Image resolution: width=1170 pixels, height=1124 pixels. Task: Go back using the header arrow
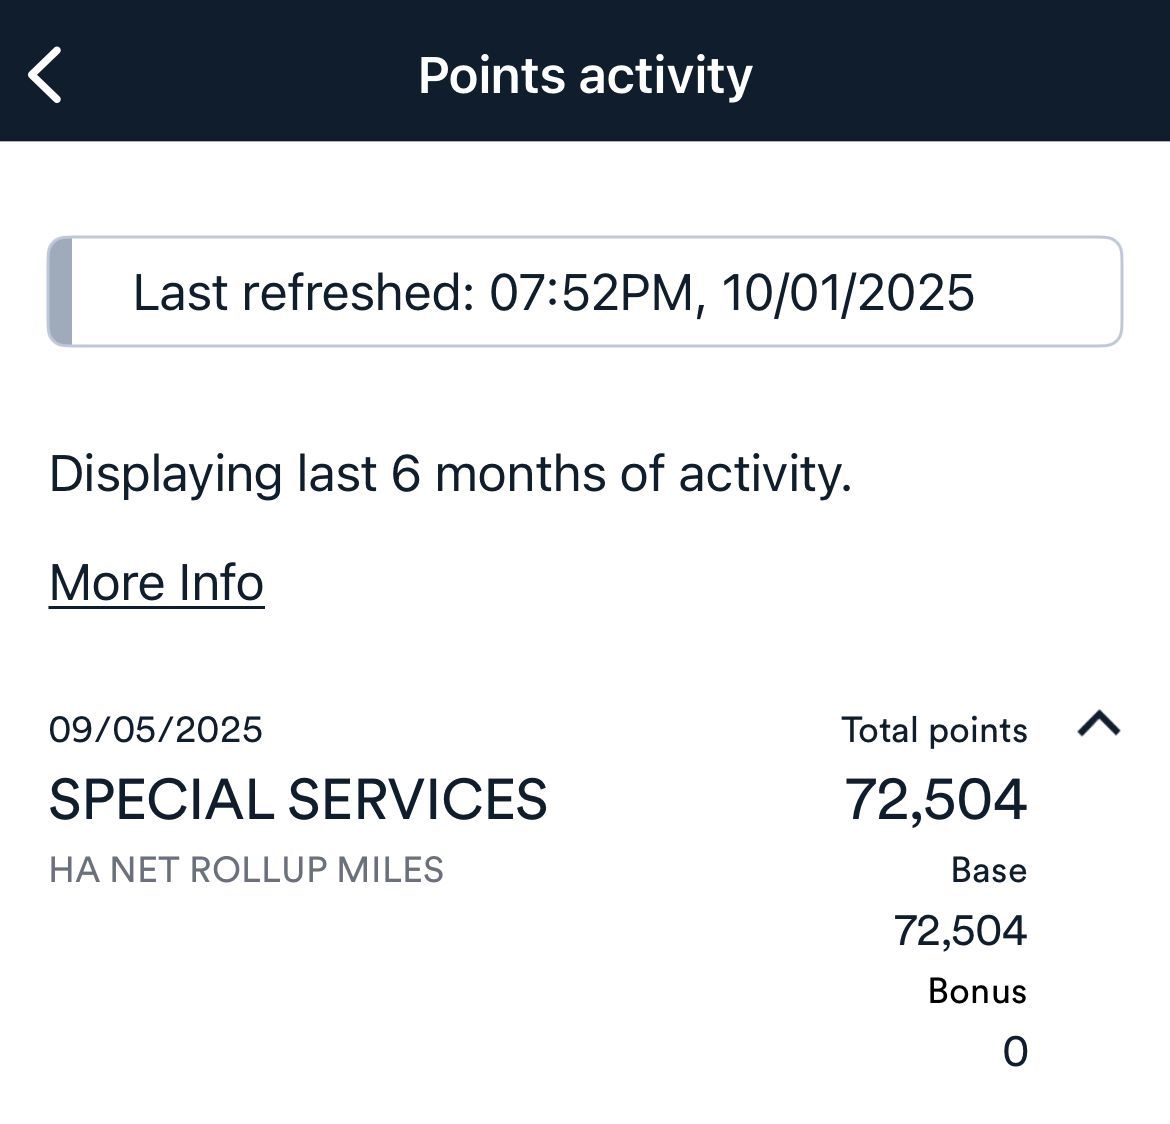click(45, 75)
